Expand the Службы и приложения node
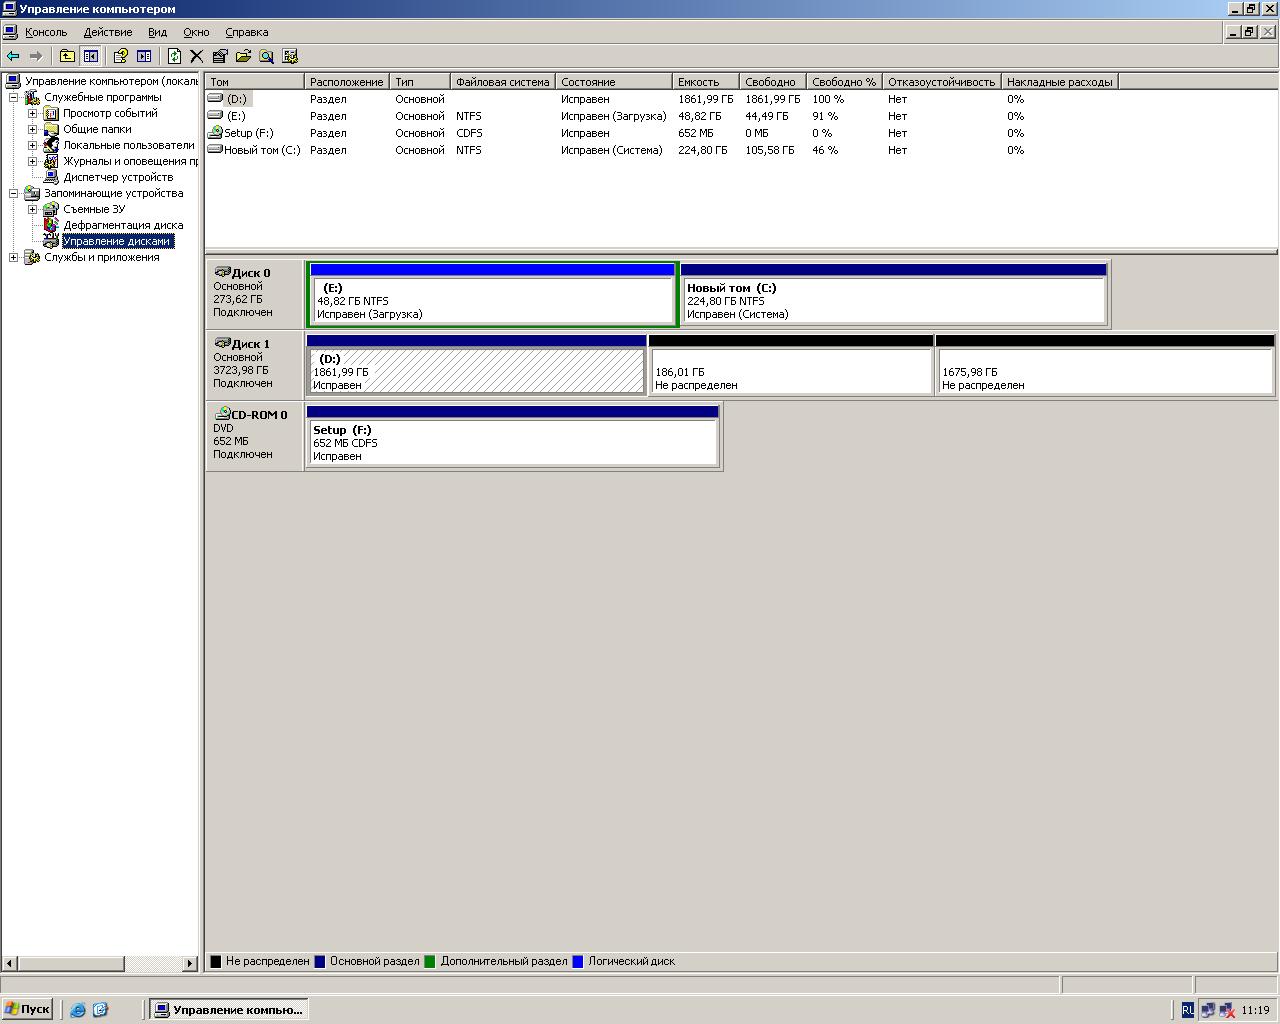The image size is (1280, 1024). point(14,257)
